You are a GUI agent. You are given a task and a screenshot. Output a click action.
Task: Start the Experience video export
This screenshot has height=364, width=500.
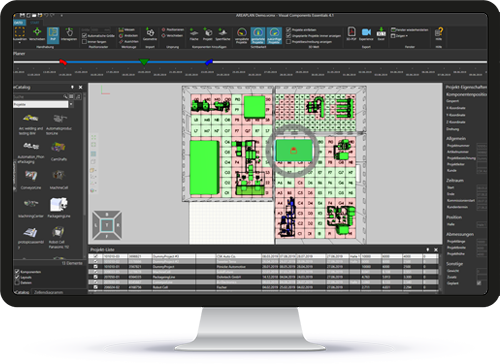[366, 34]
